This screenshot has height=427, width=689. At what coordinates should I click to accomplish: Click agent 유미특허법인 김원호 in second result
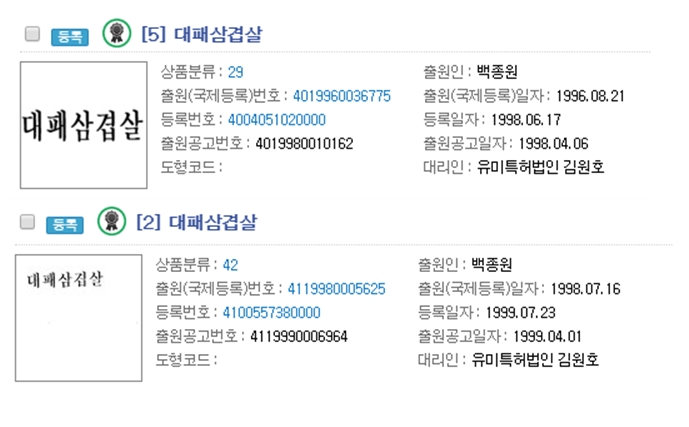(535, 360)
